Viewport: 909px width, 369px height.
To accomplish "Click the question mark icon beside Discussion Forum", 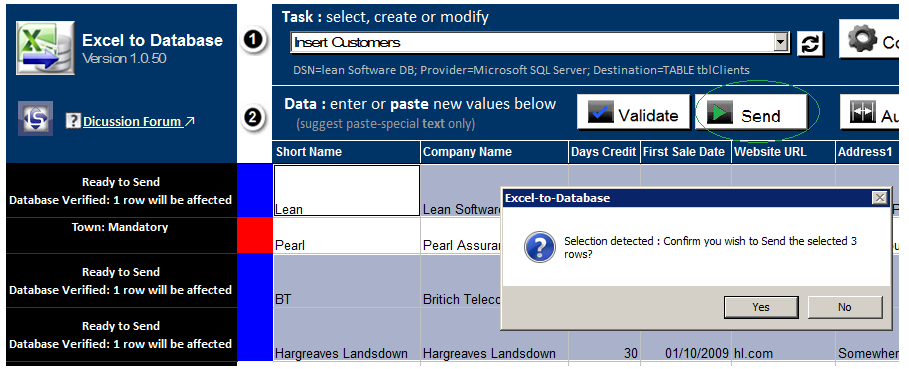I will [72, 122].
